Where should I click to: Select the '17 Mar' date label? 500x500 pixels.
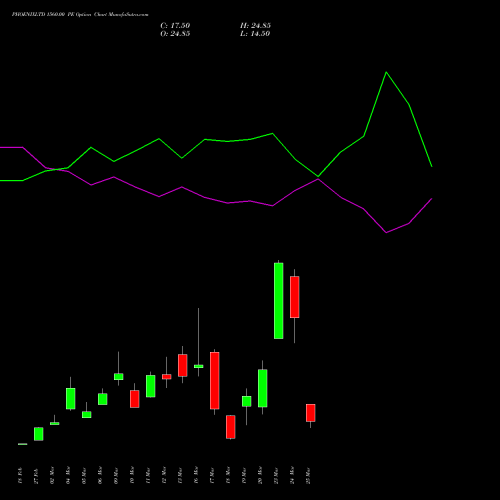pyautogui.click(x=212, y=476)
